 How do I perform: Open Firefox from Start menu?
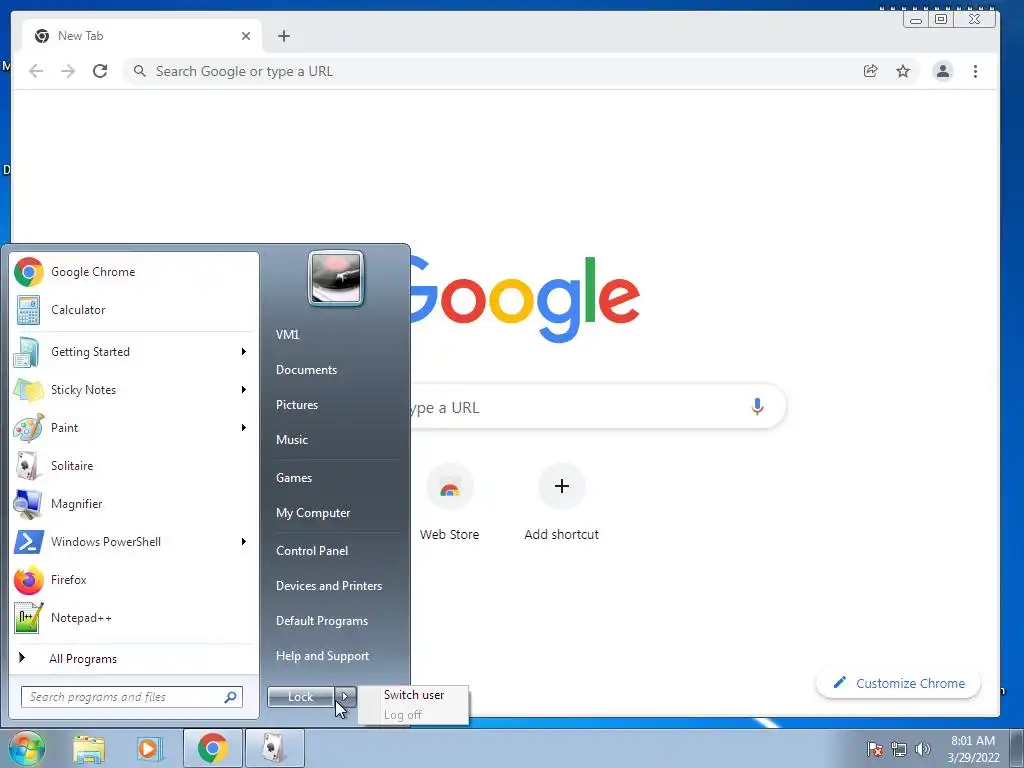click(x=134, y=580)
